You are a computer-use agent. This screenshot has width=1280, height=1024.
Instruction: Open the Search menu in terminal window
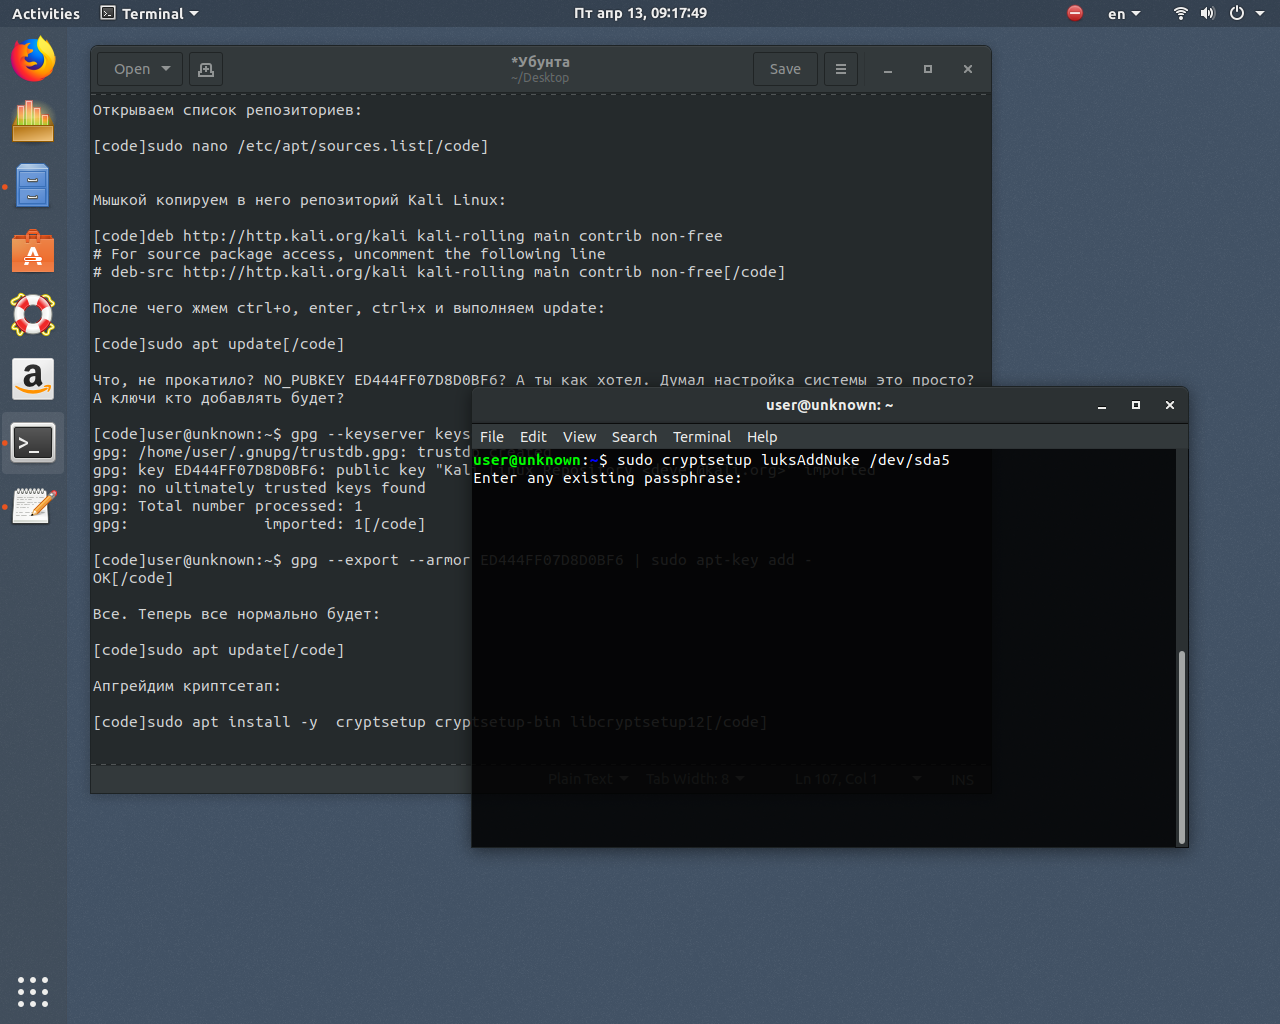(x=634, y=437)
